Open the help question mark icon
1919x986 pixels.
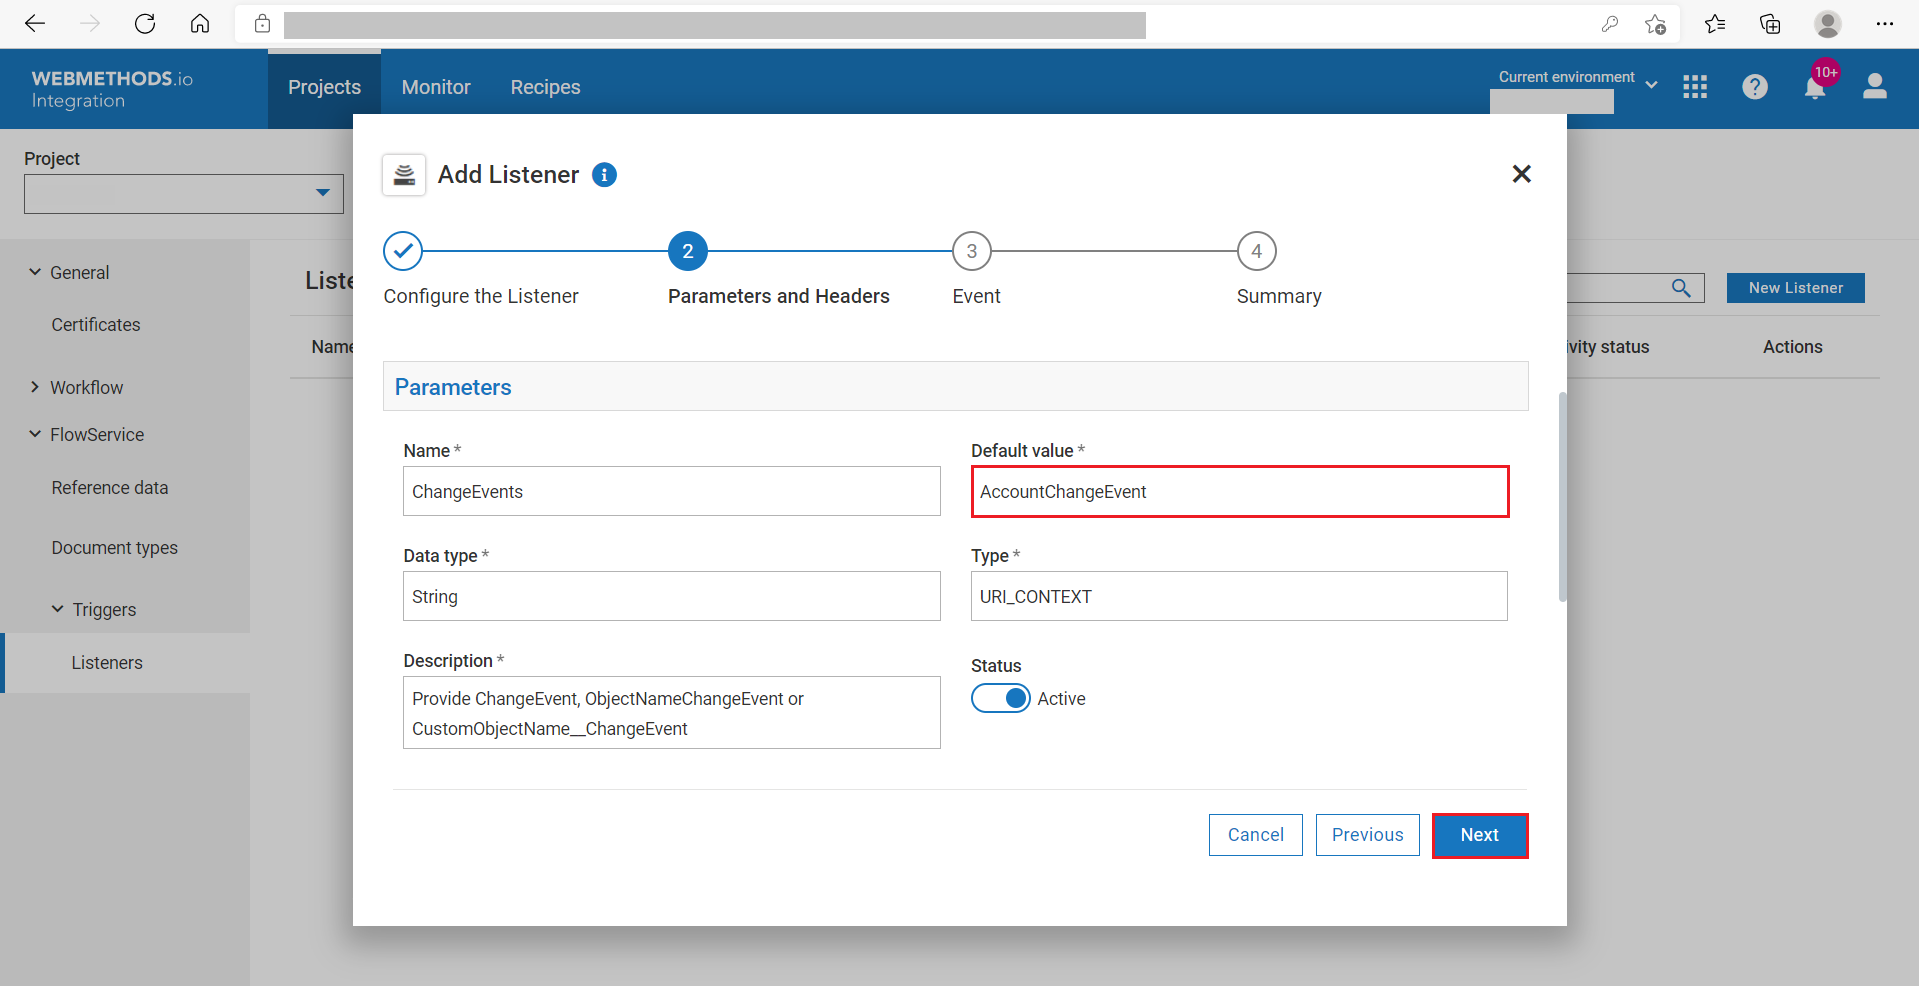pyautogui.click(x=1754, y=88)
